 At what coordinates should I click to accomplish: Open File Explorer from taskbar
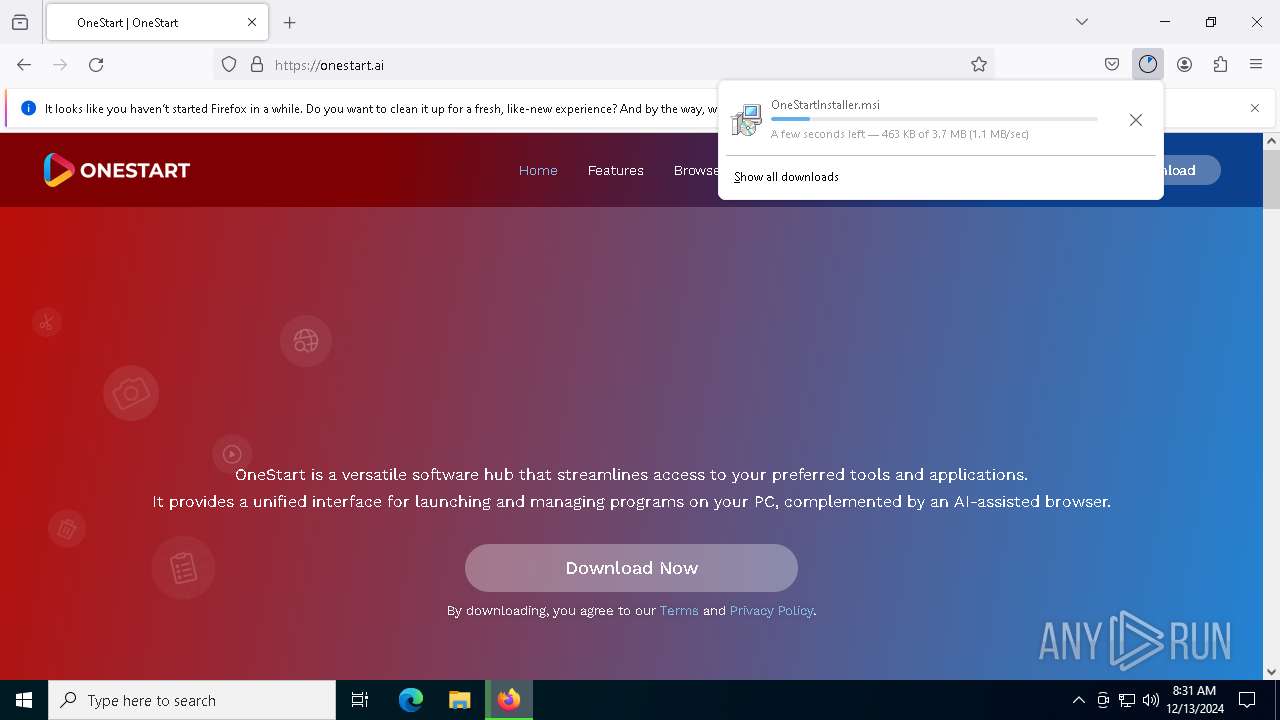[x=459, y=700]
